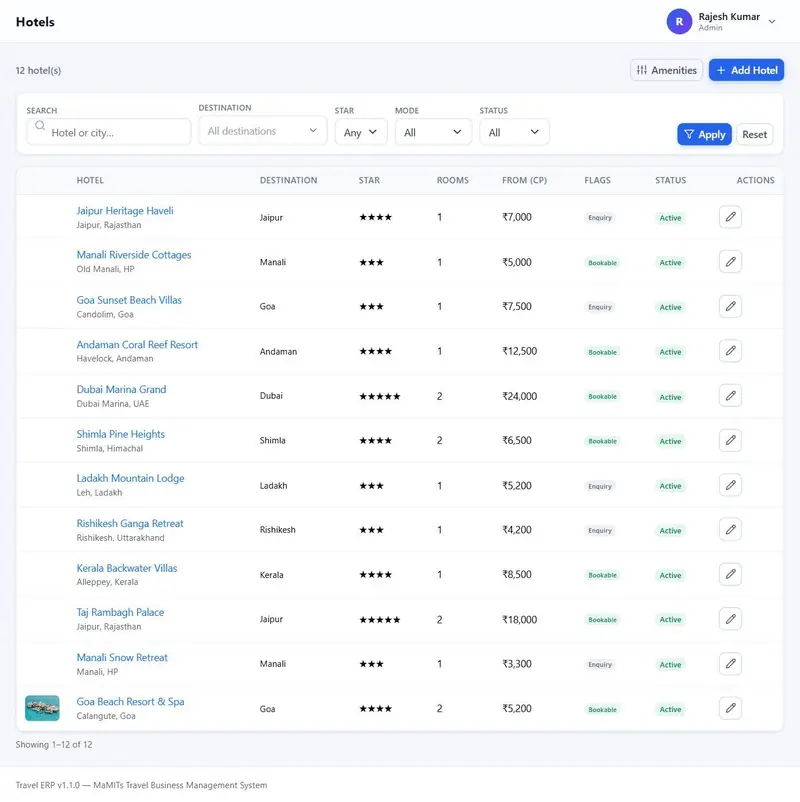Click the Bookable flag for Kerala Backwater Villas
This screenshot has height=802, width=800.
602,575
